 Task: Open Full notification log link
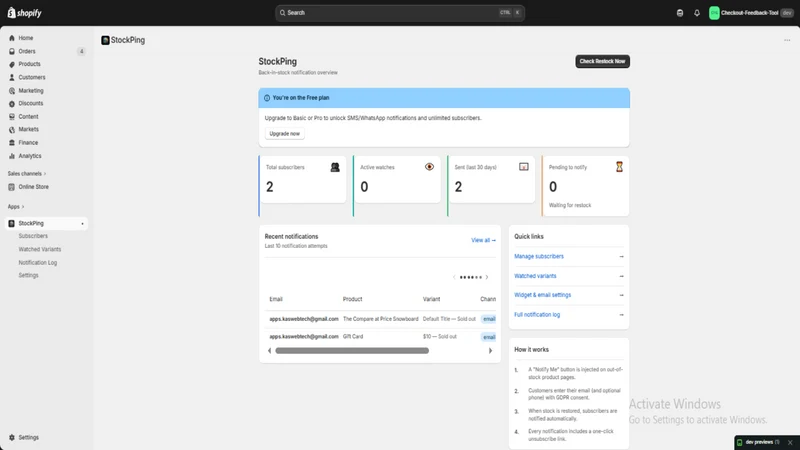pos(537,315)
